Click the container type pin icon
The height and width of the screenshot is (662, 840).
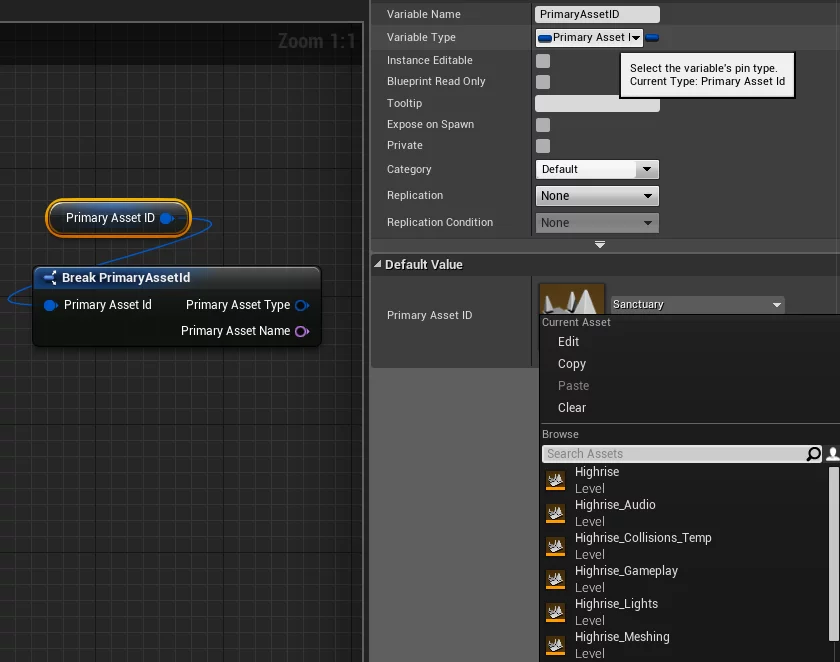[x=652, y=38]
